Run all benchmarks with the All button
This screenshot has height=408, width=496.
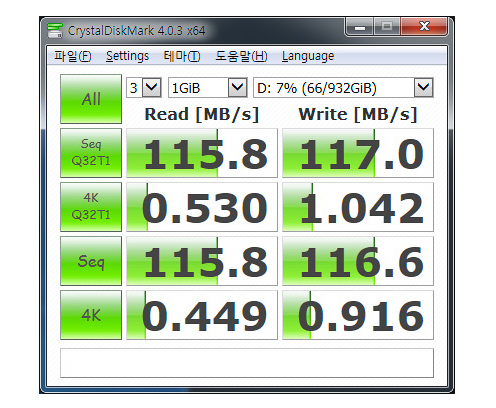(x=91, y=99)
